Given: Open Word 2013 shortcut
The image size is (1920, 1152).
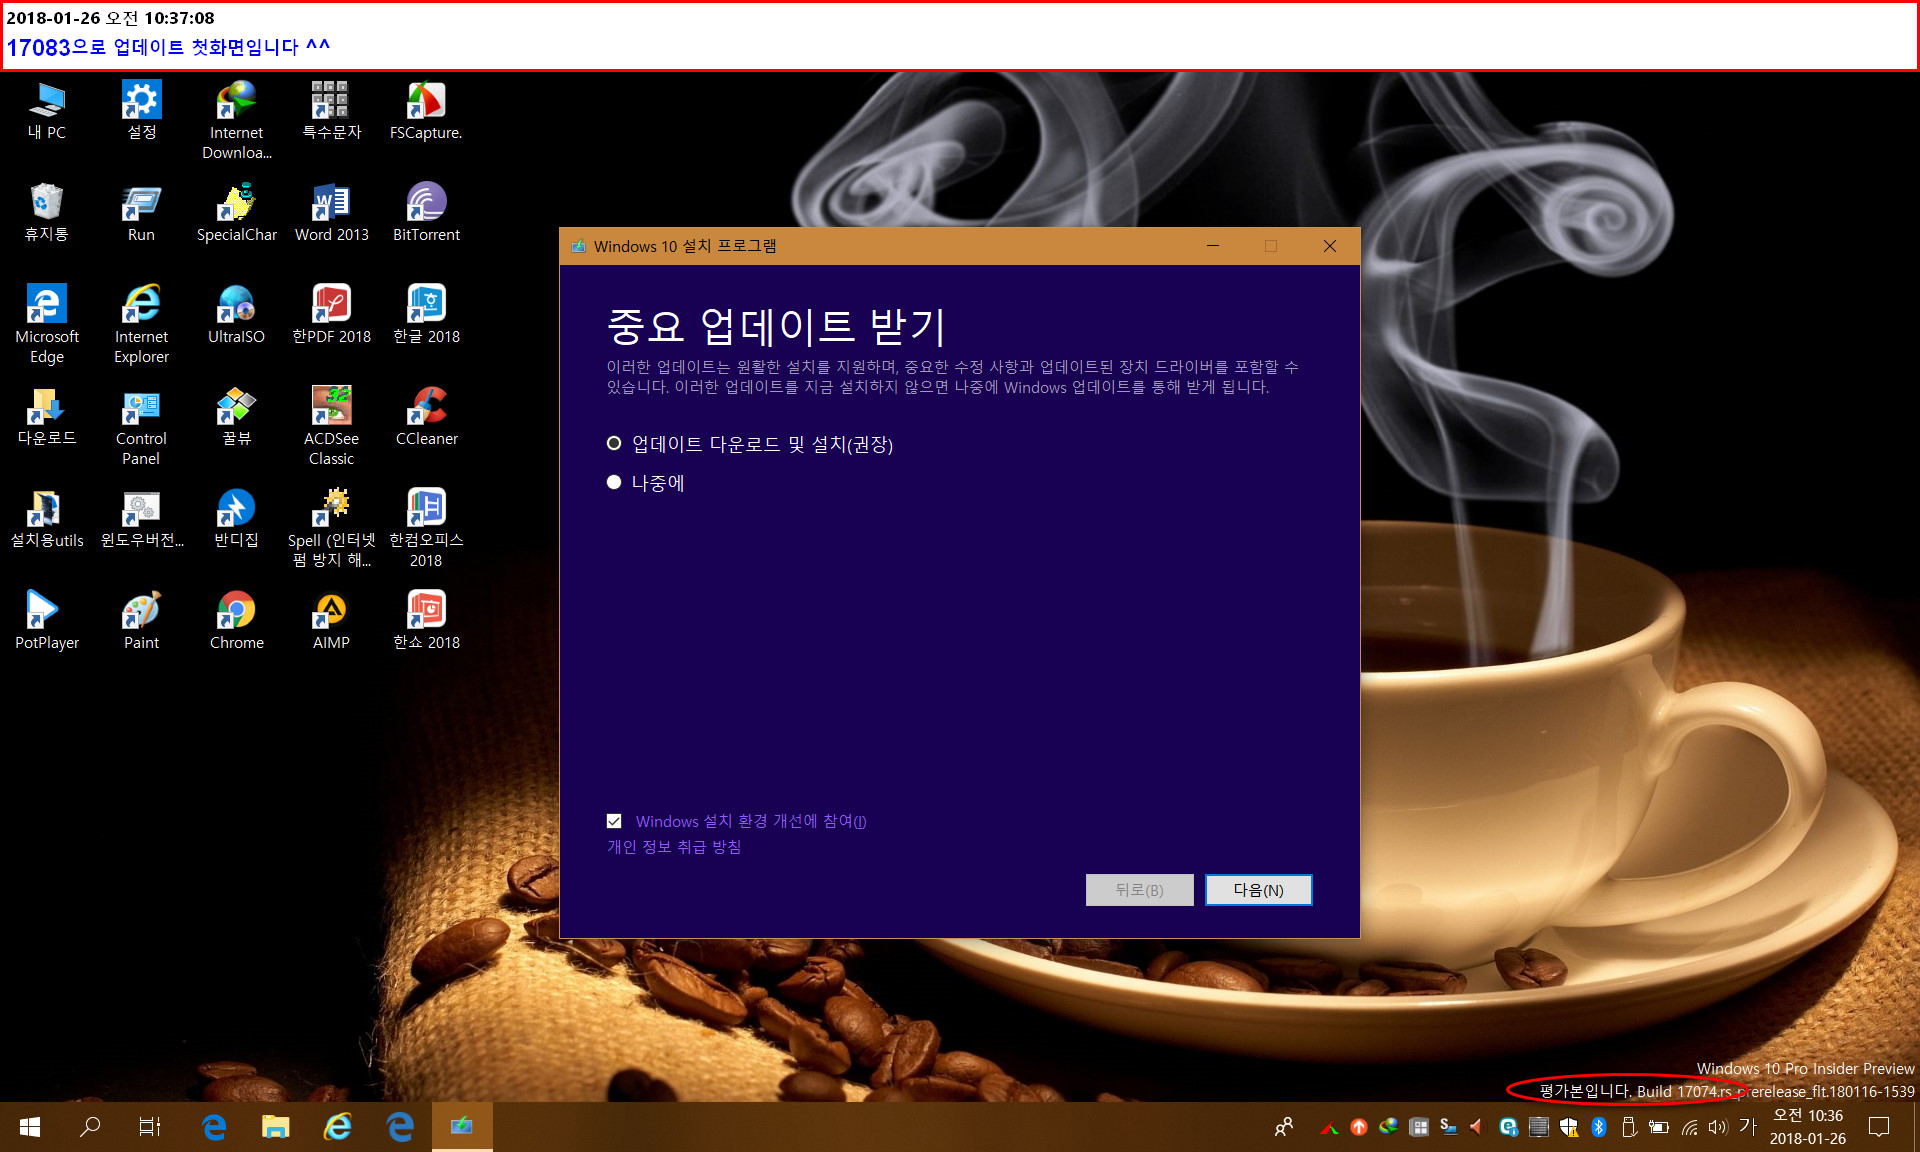Looking at the screenshot, I should (x=331, y=212).
